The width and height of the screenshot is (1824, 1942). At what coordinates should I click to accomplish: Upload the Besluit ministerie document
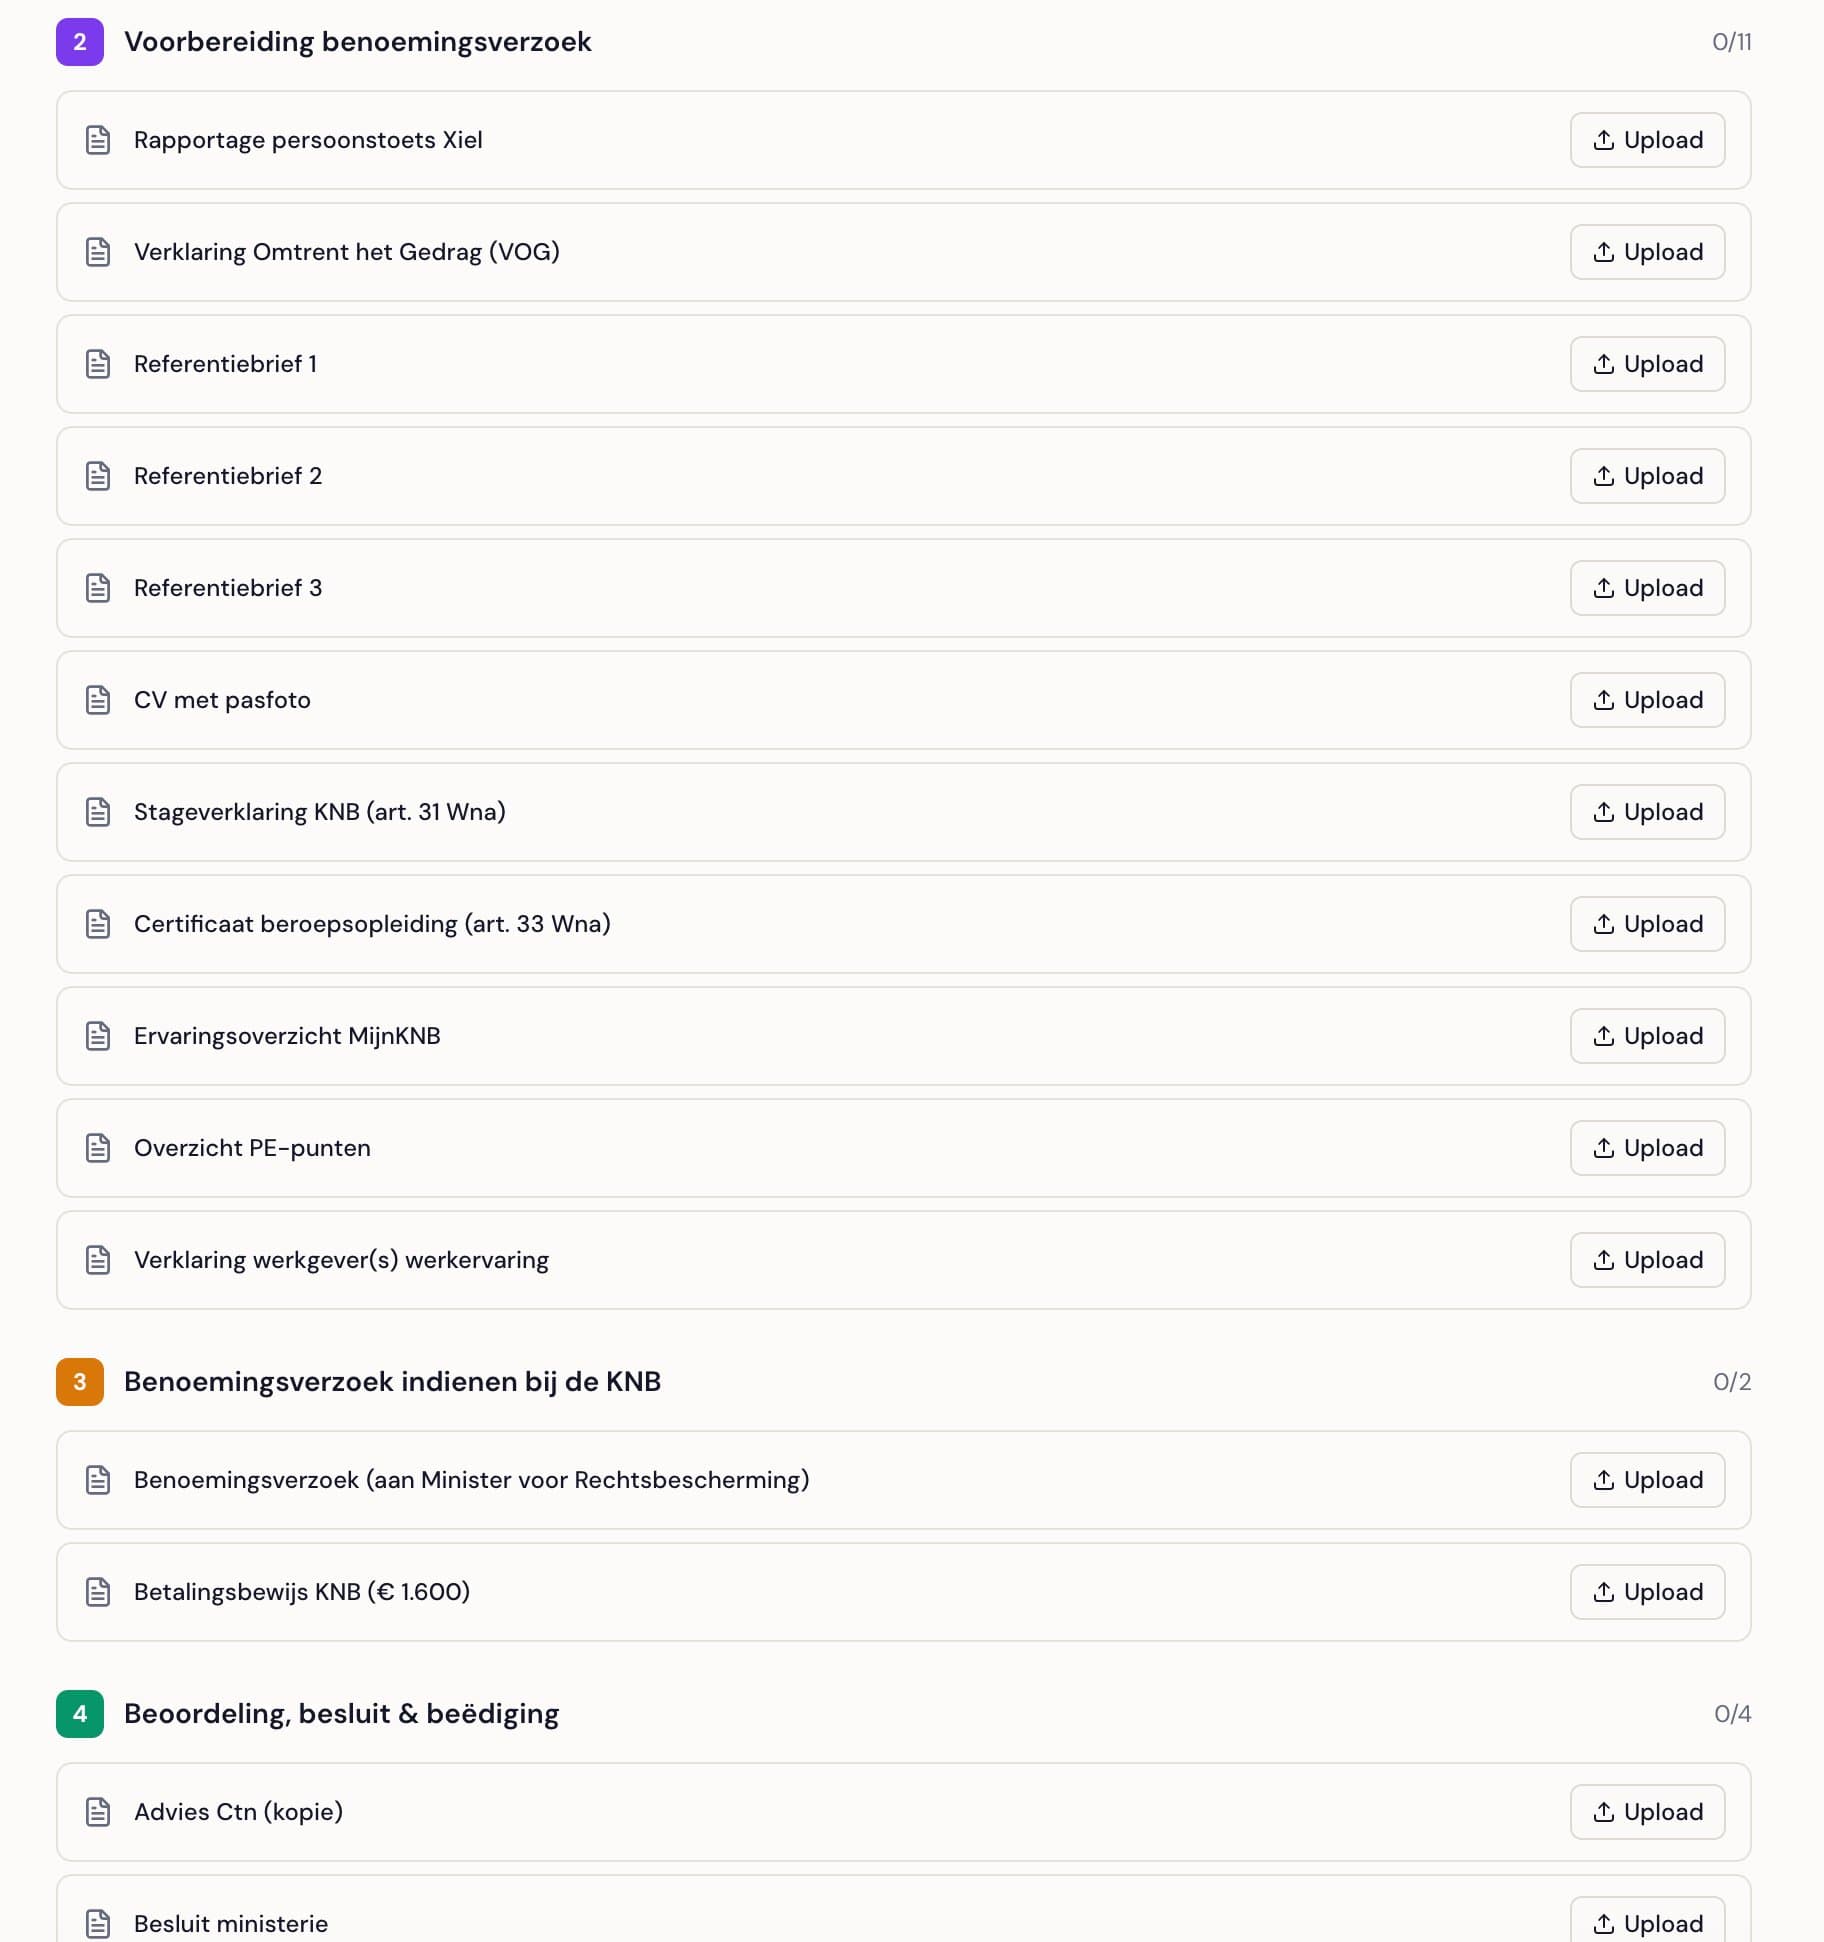click(x=1647, y=1922)
